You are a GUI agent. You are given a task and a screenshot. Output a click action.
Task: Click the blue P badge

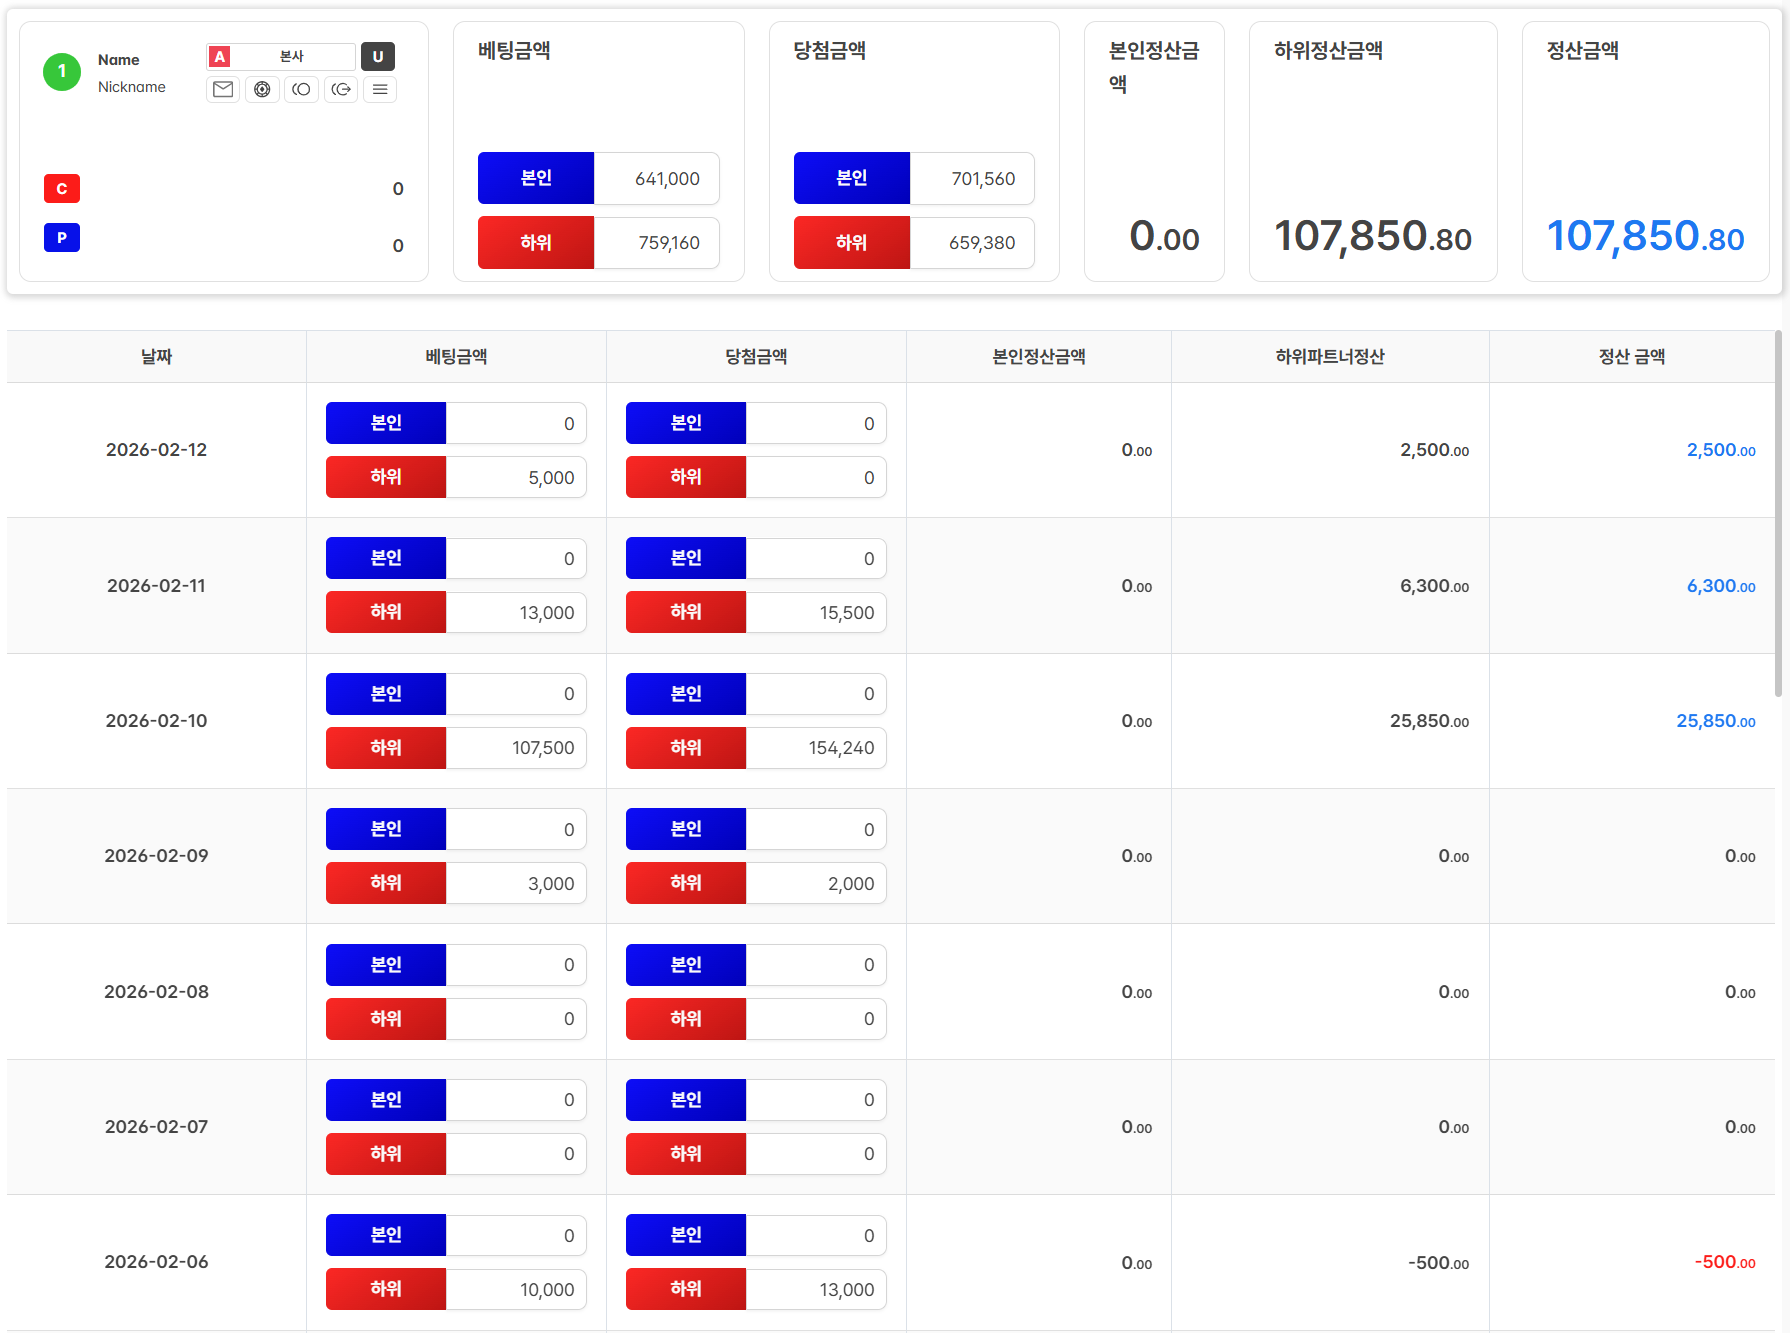tap(62, 238)
